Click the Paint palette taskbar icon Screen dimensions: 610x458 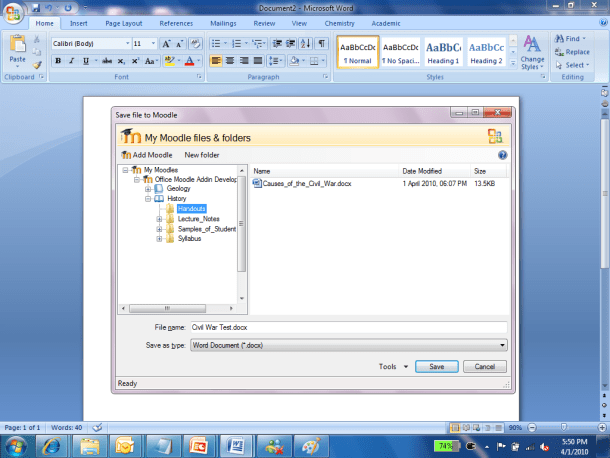click(x=312, y=447)
